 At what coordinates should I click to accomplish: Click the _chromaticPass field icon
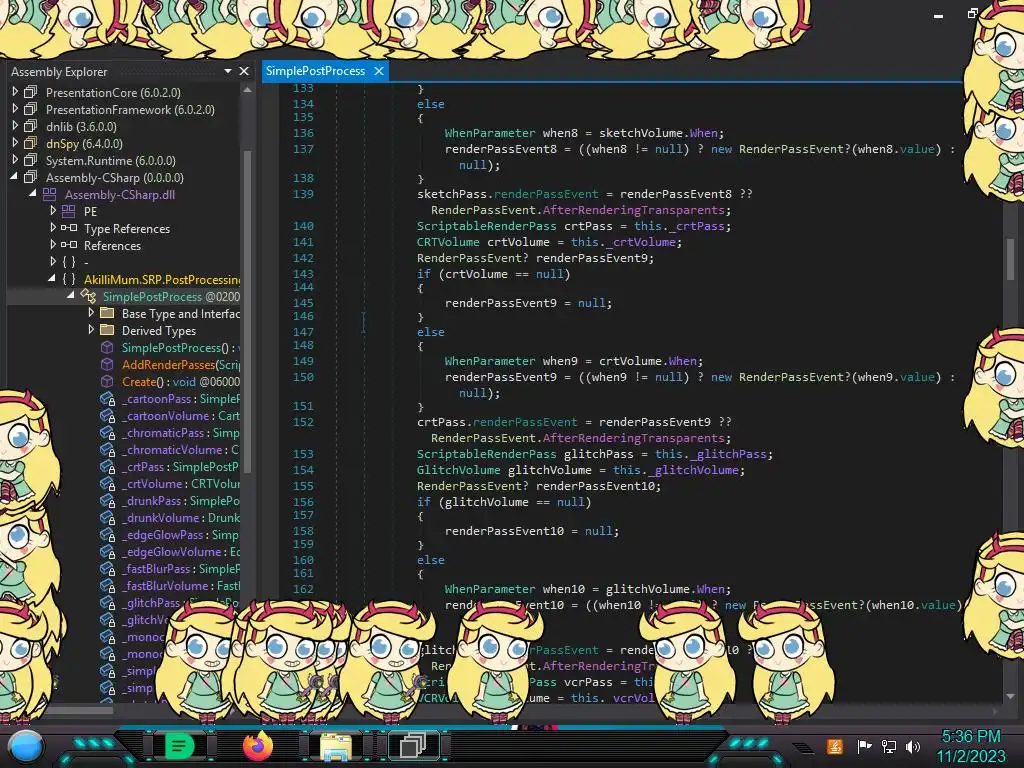(108, 433)
